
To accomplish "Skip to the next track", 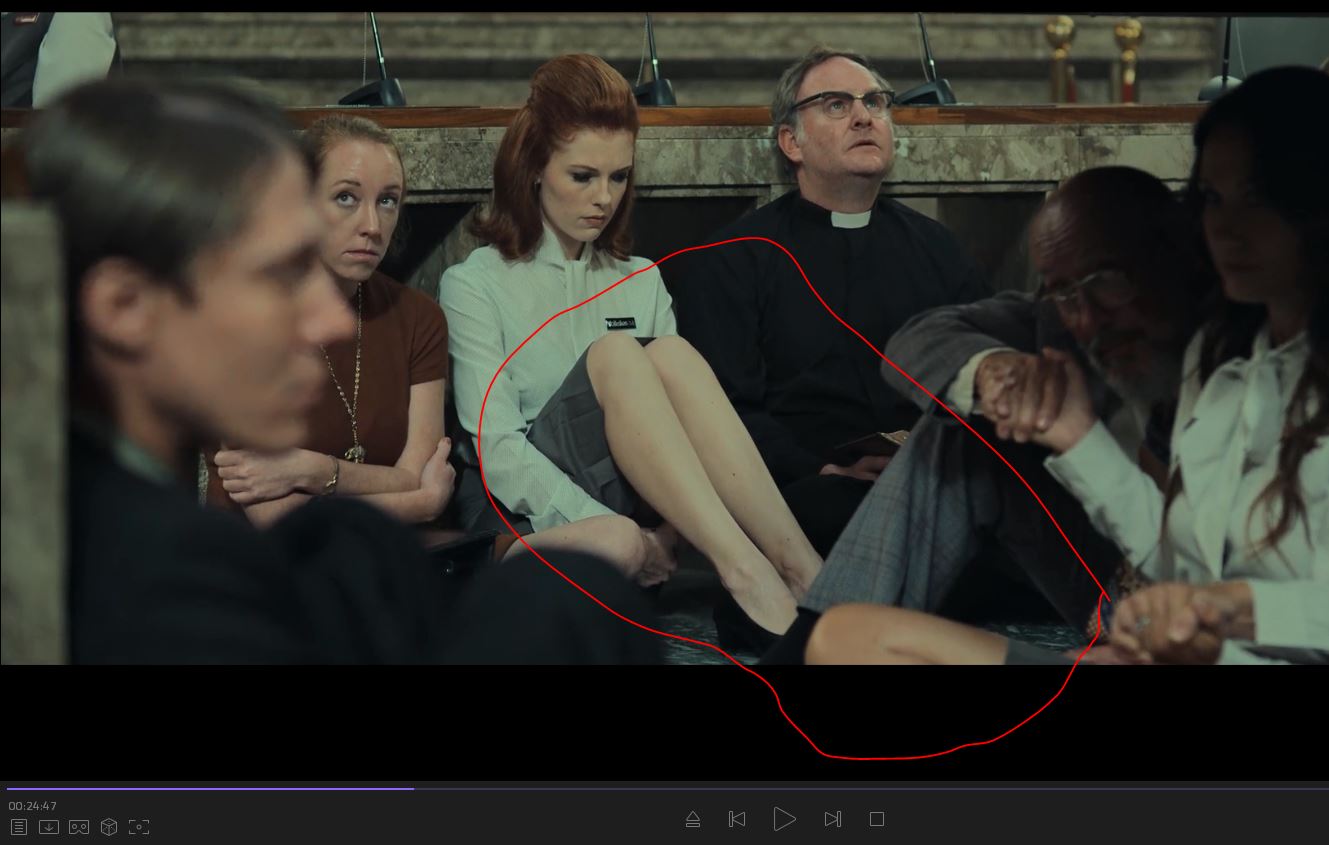I will (832, 820).
